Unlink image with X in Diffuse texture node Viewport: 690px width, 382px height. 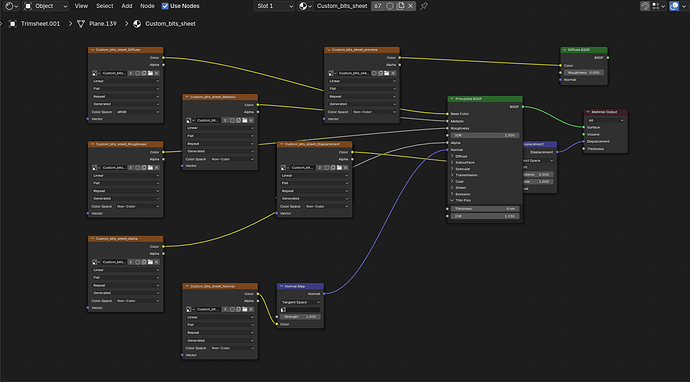157,73
